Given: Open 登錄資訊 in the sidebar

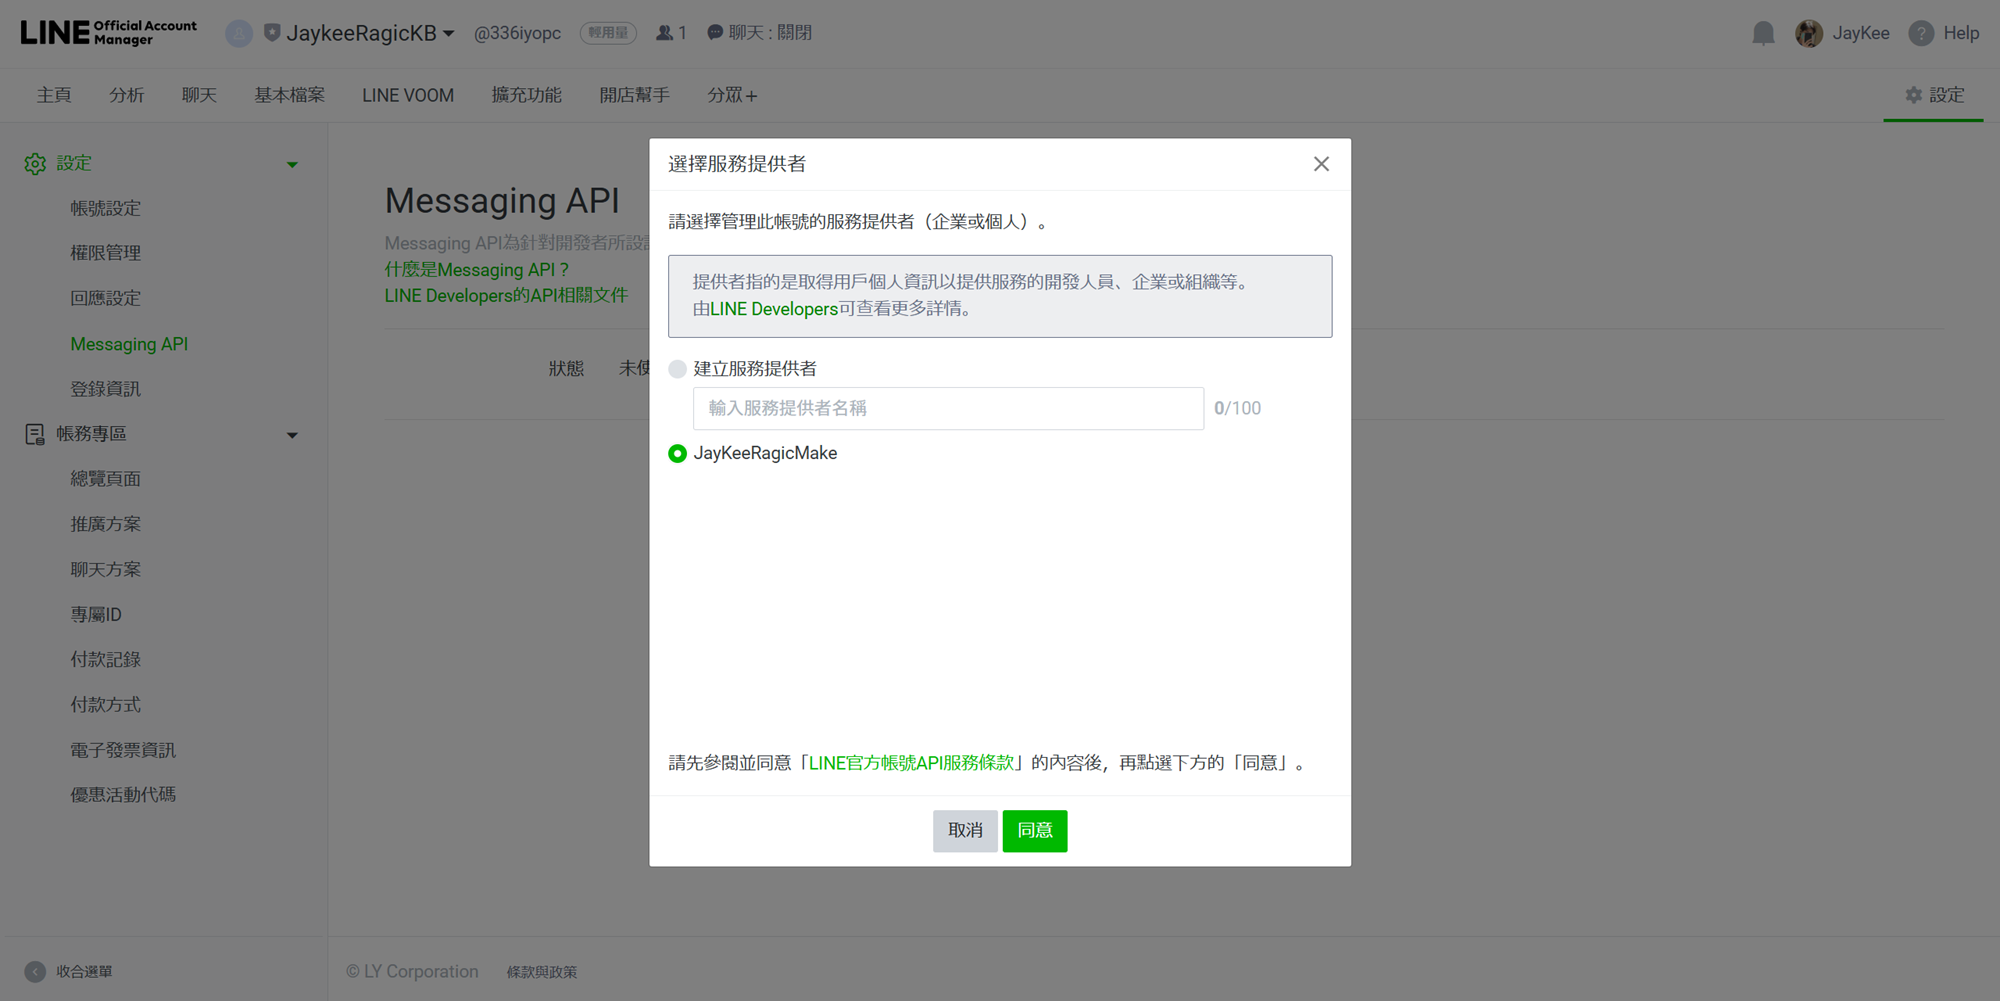Looking at the screenshot, I should 105,389.
